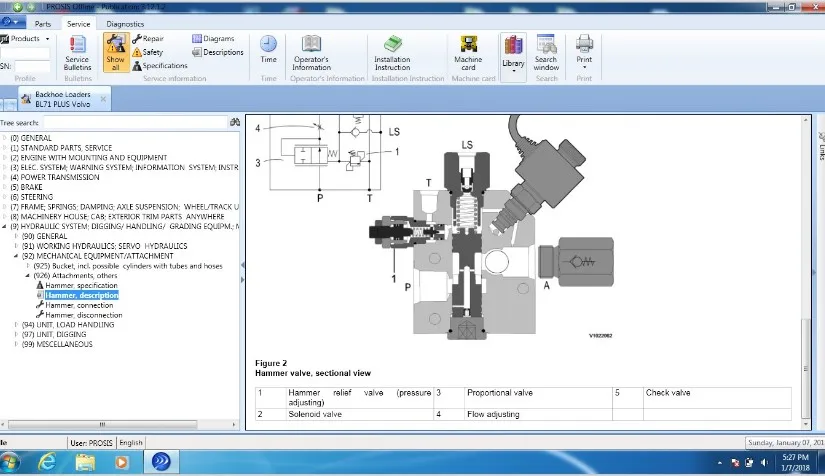Select (97) UNIT, DIGGING

[x=54, y=334]
